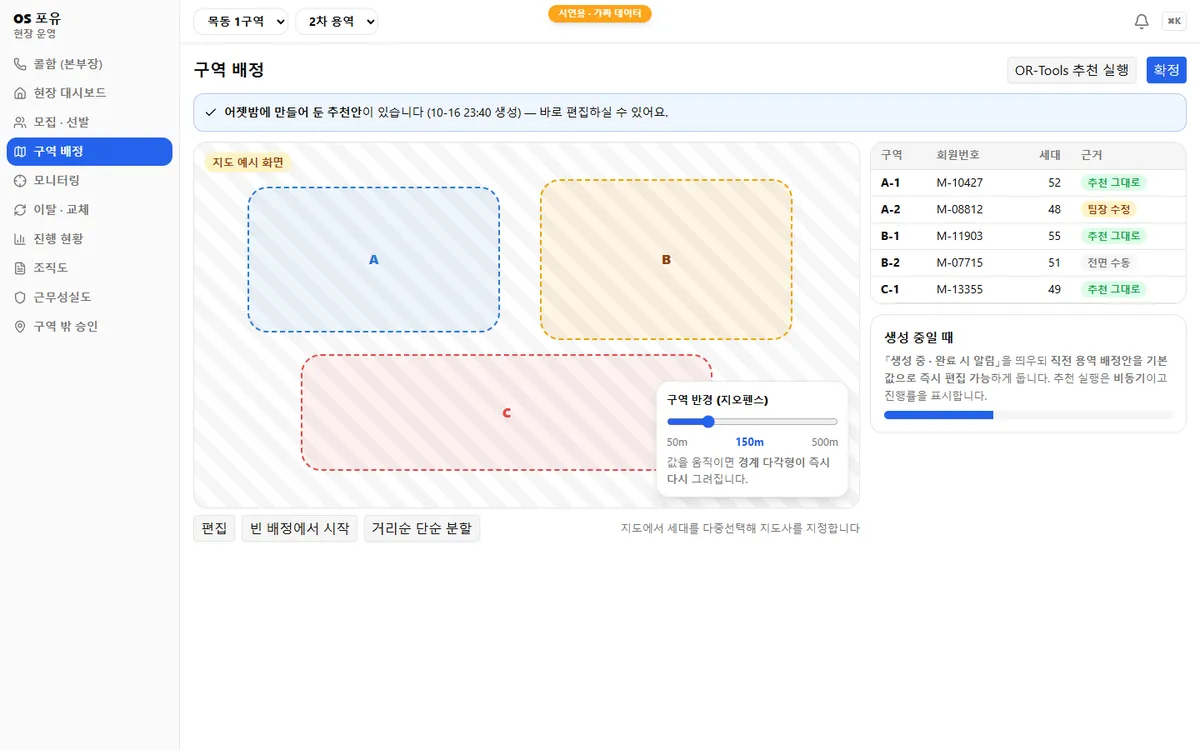Select row B-1 zone cell
1200x750 pixels.
pyautogui.click(x=891, y=236)
